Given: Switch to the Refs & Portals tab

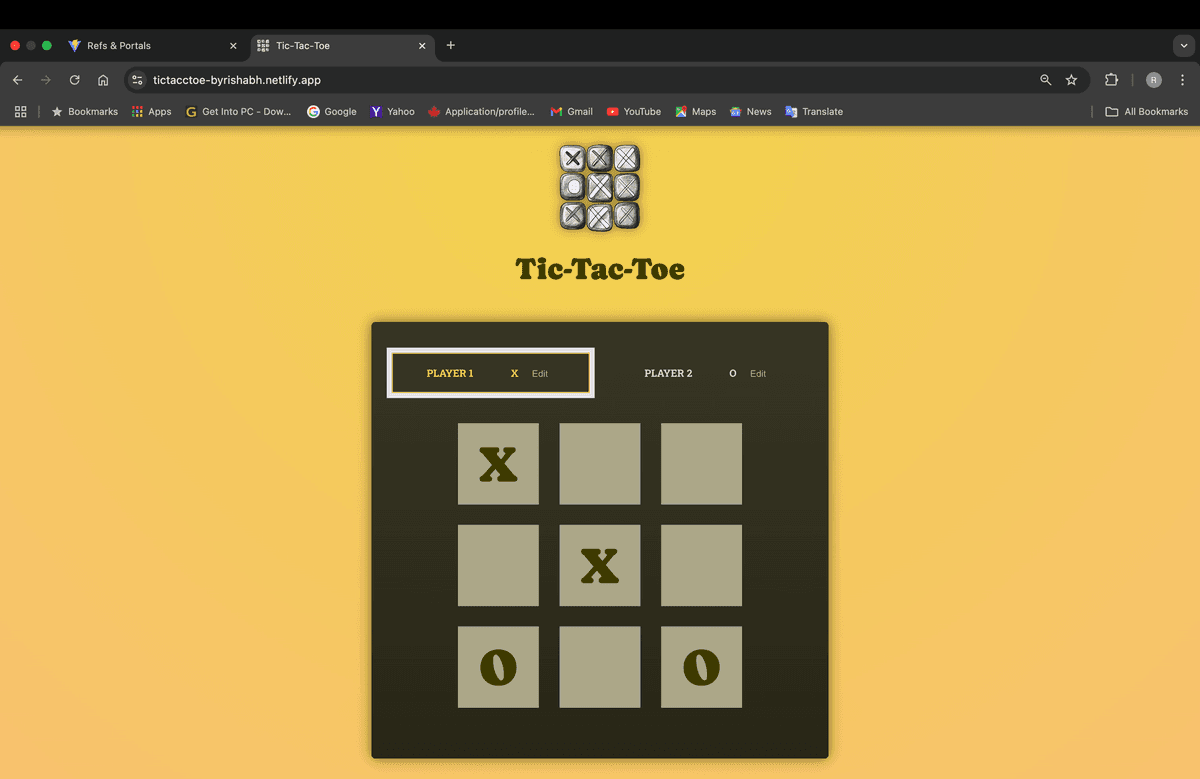Looking at the screenshot, I should click(x=150, y=46).
